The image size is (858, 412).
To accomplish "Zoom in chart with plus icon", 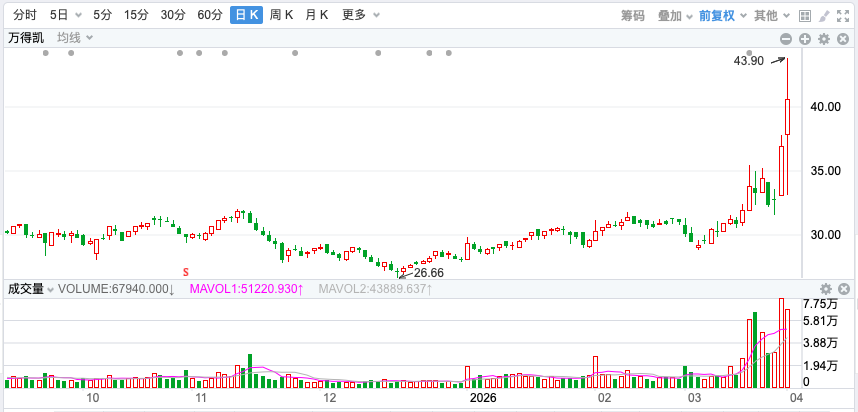I will click(x=805, y=38).
